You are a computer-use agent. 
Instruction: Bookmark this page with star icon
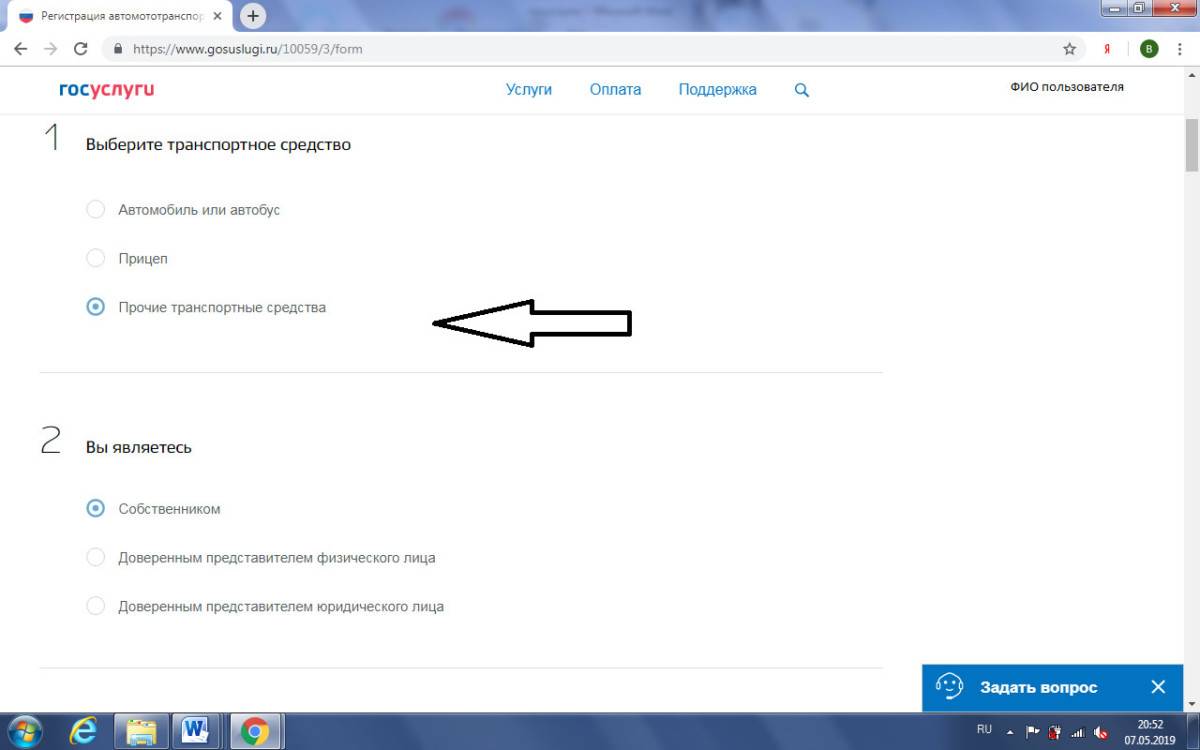1069,49
